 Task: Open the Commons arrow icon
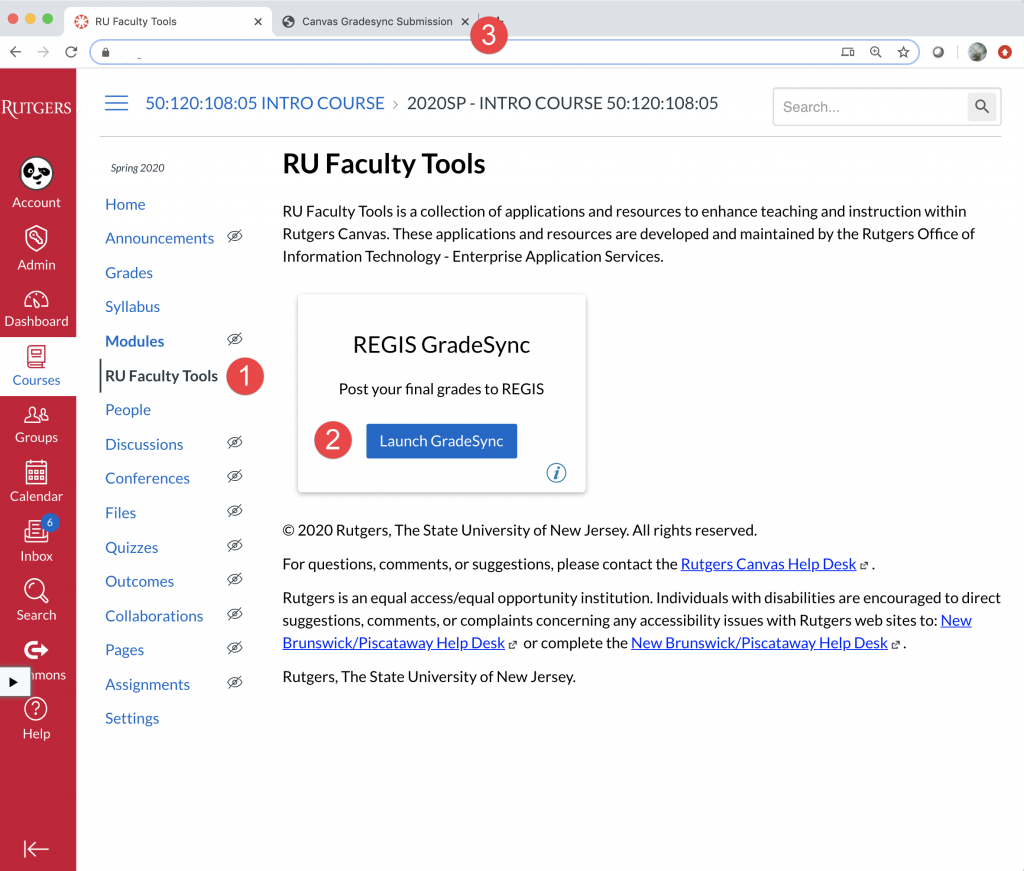(37, 650)
